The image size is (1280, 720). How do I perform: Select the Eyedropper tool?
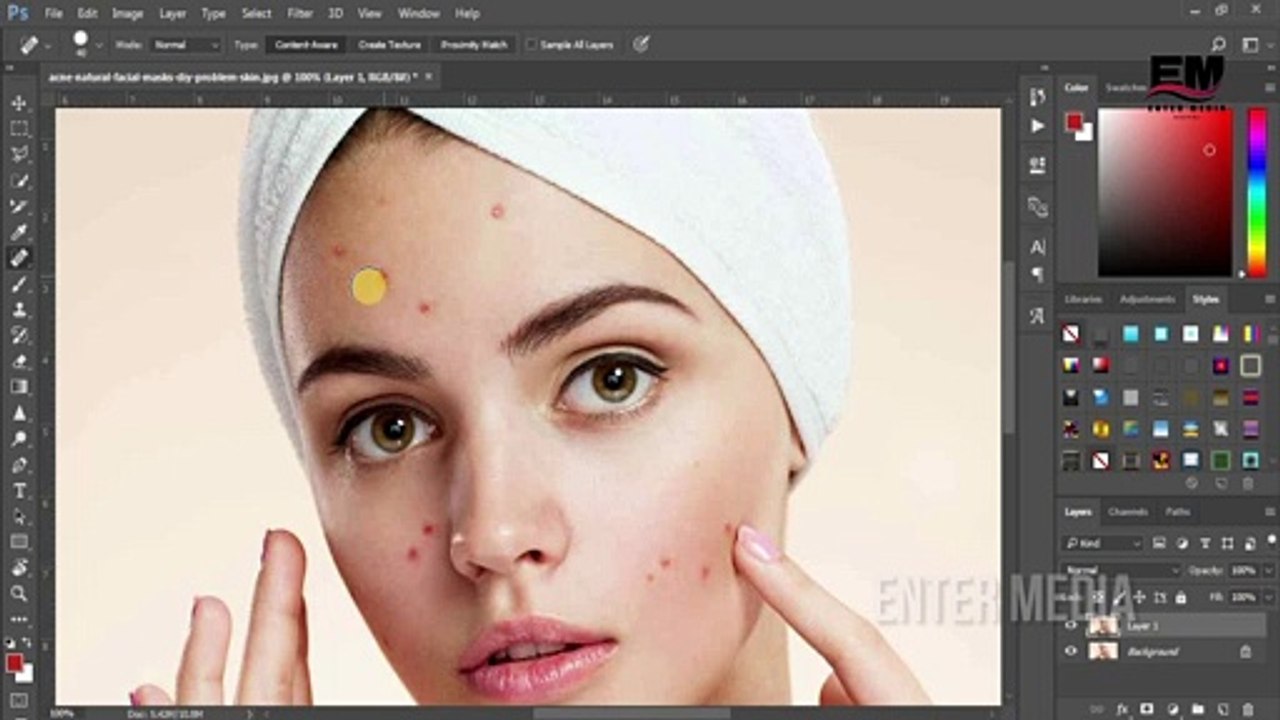point(19,232)
